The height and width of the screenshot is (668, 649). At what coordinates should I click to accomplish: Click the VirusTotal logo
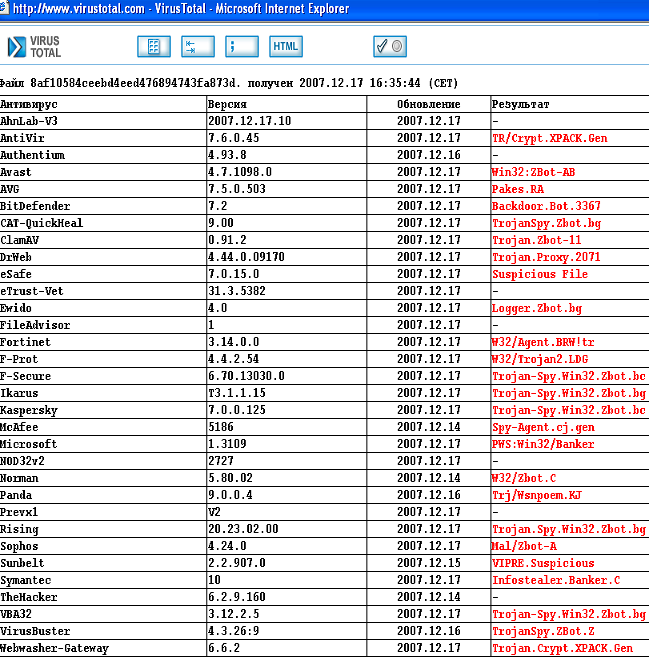click(x=35, y=46)
